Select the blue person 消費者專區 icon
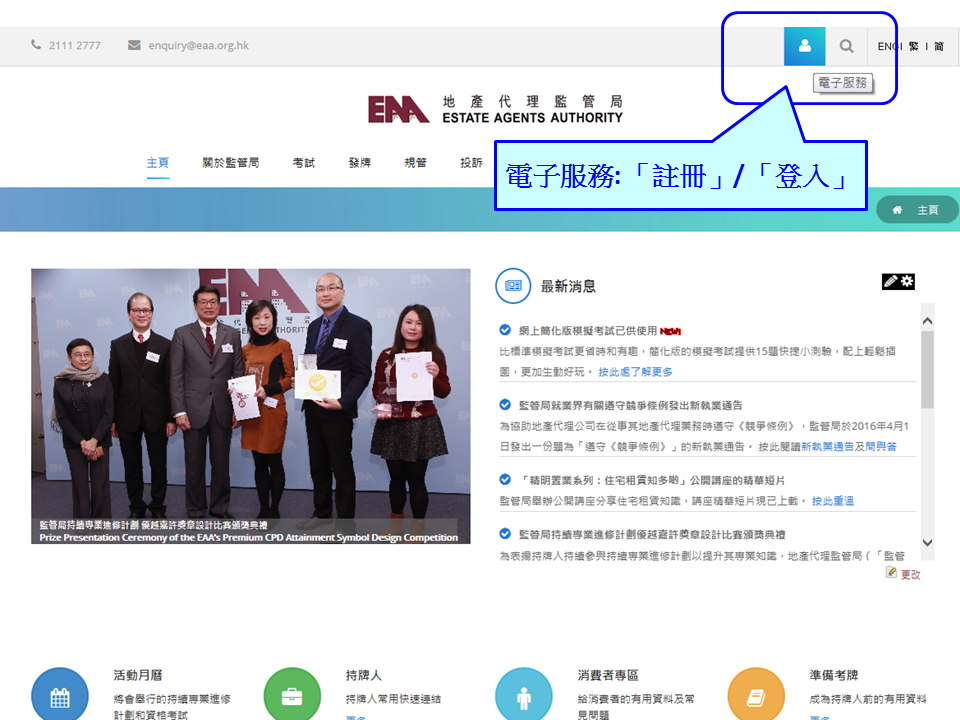Image resolution: width=960 pixels, height=720 pixels. coord(524,696)
